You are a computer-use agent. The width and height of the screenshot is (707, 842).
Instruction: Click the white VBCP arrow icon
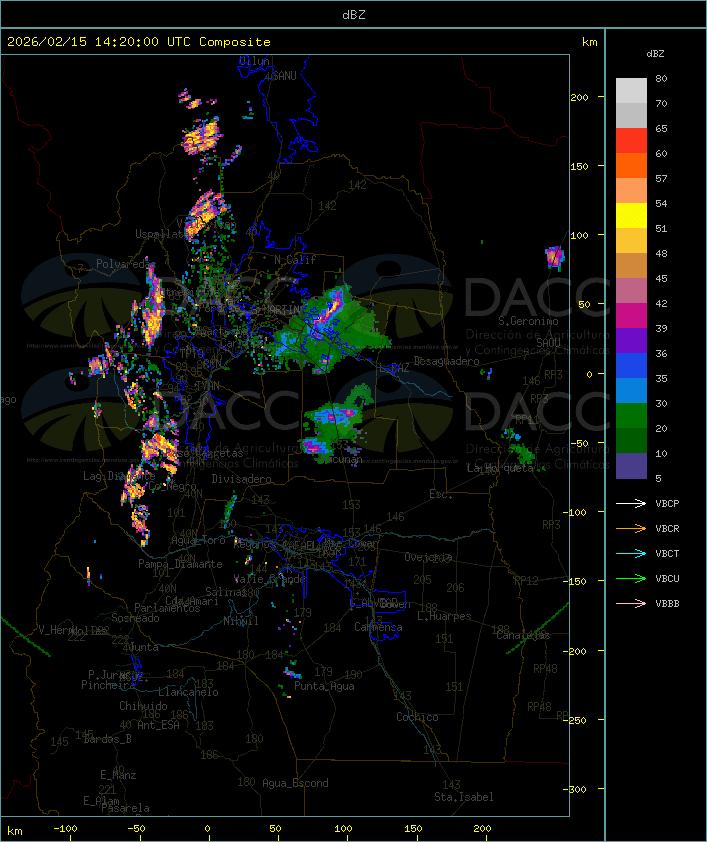coord(631,504)
